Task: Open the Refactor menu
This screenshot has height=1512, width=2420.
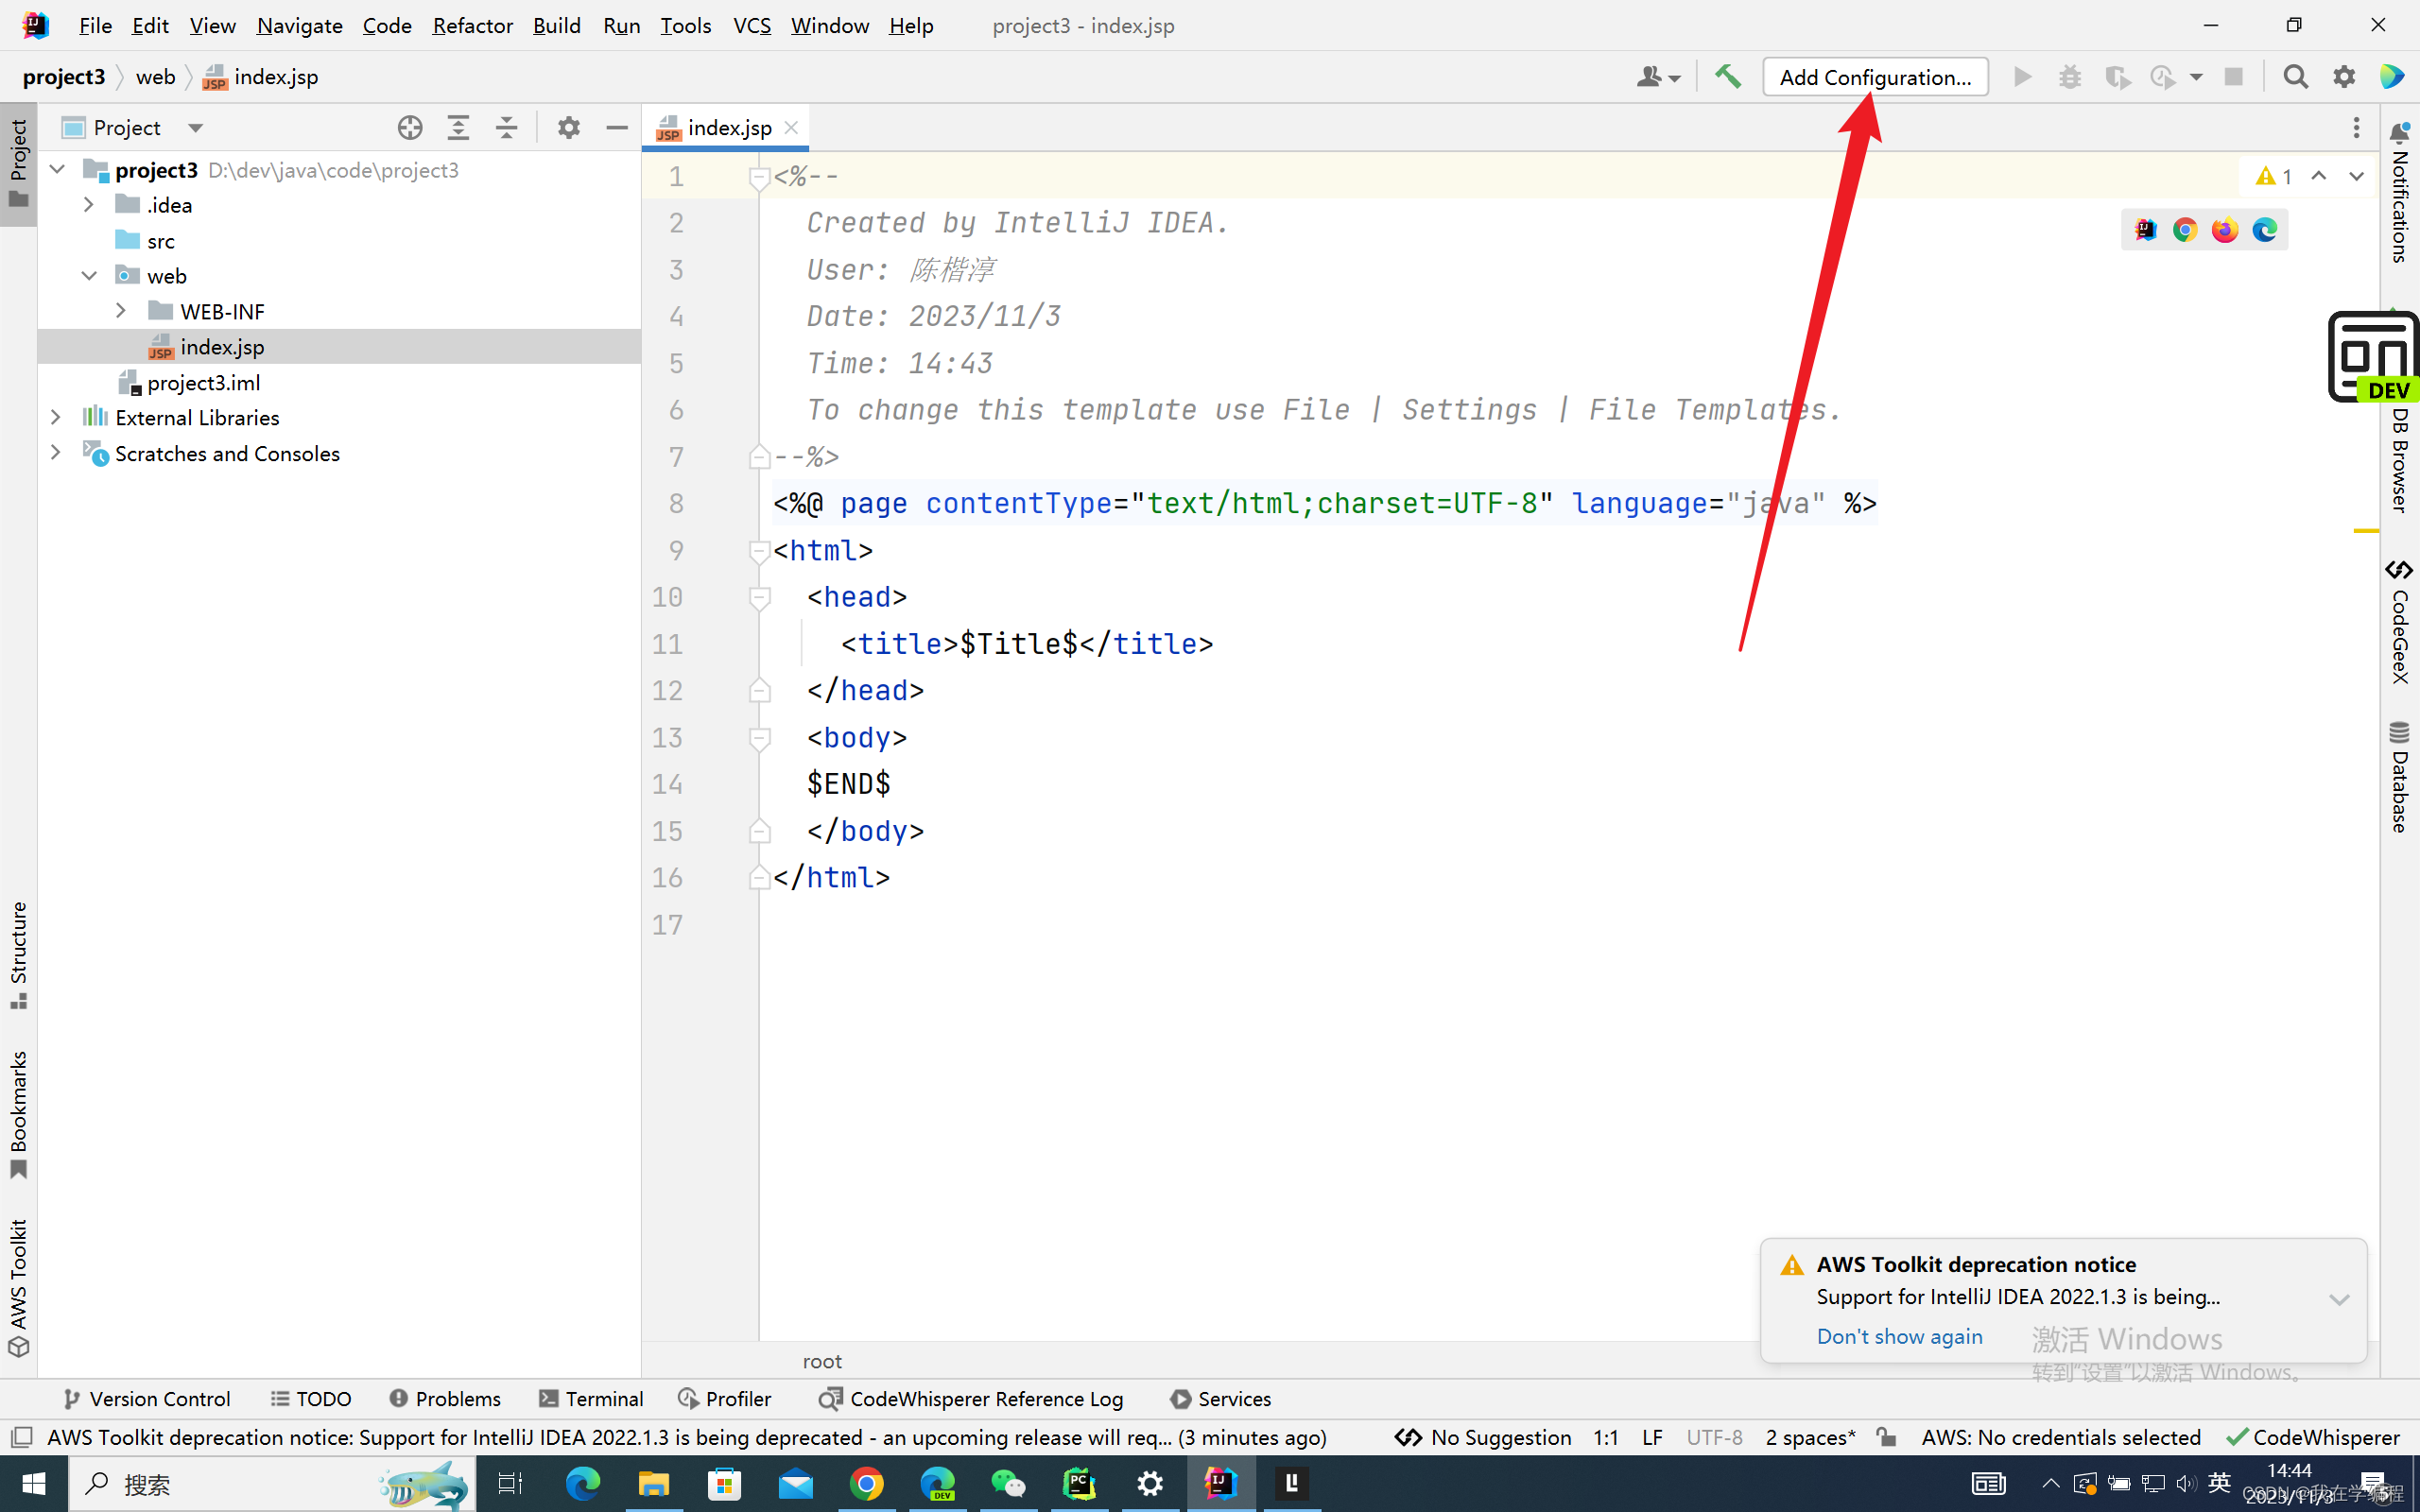Action: (x=472, y=25)
